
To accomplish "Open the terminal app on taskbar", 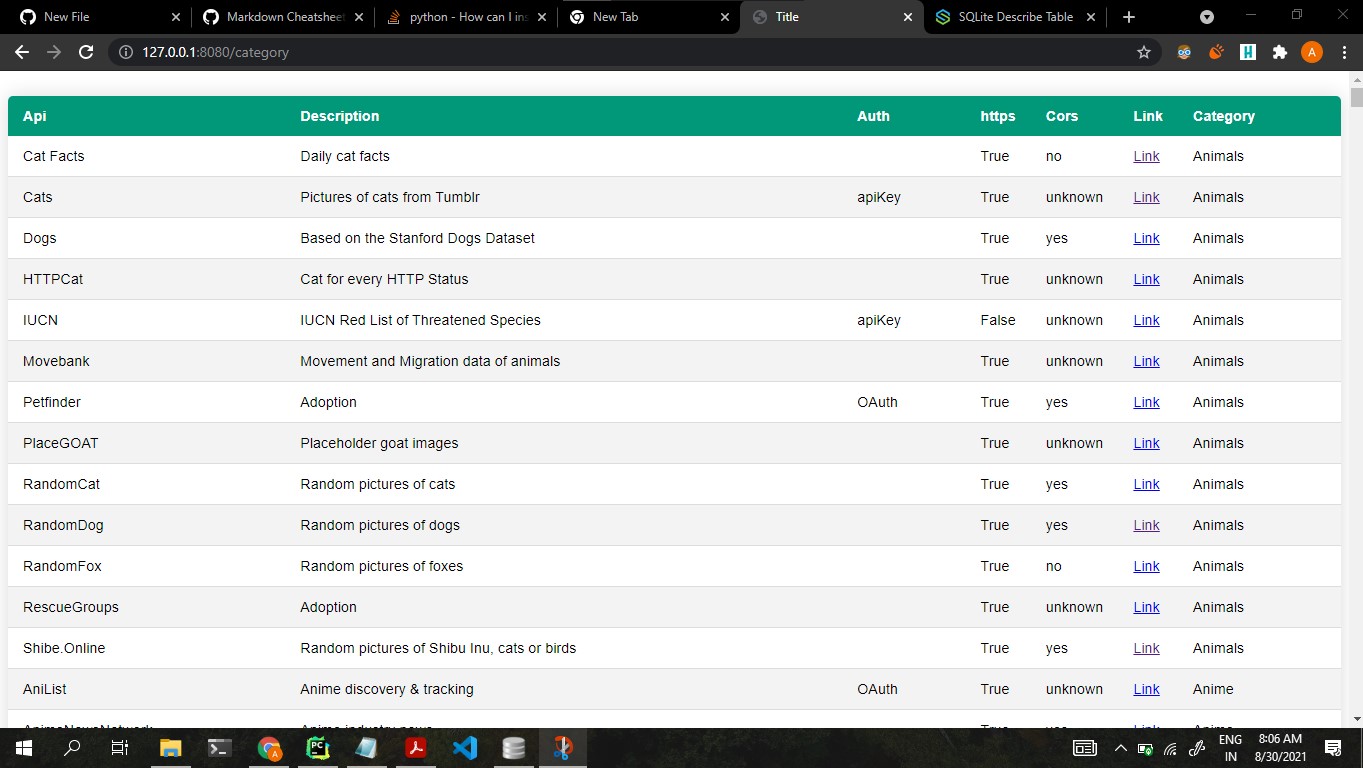I will [220, 747].
